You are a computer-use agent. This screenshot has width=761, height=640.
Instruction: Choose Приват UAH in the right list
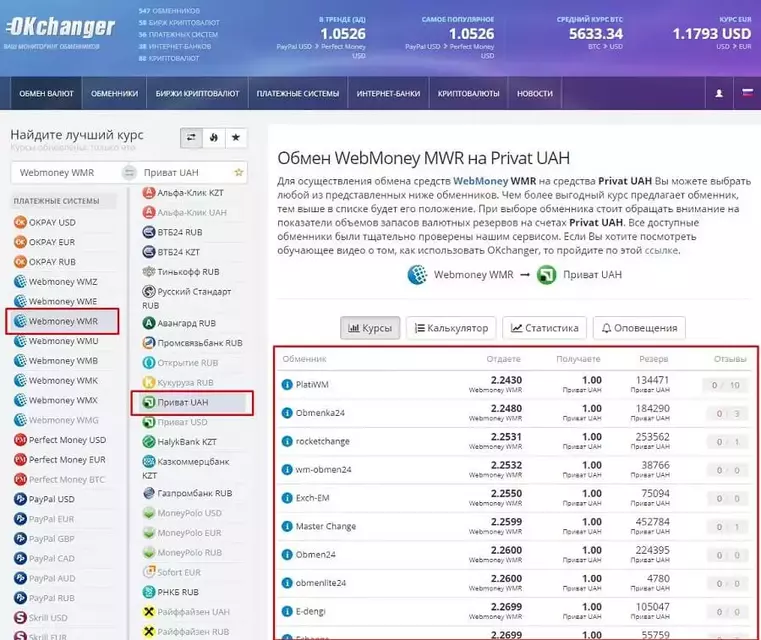click(192, 402)
